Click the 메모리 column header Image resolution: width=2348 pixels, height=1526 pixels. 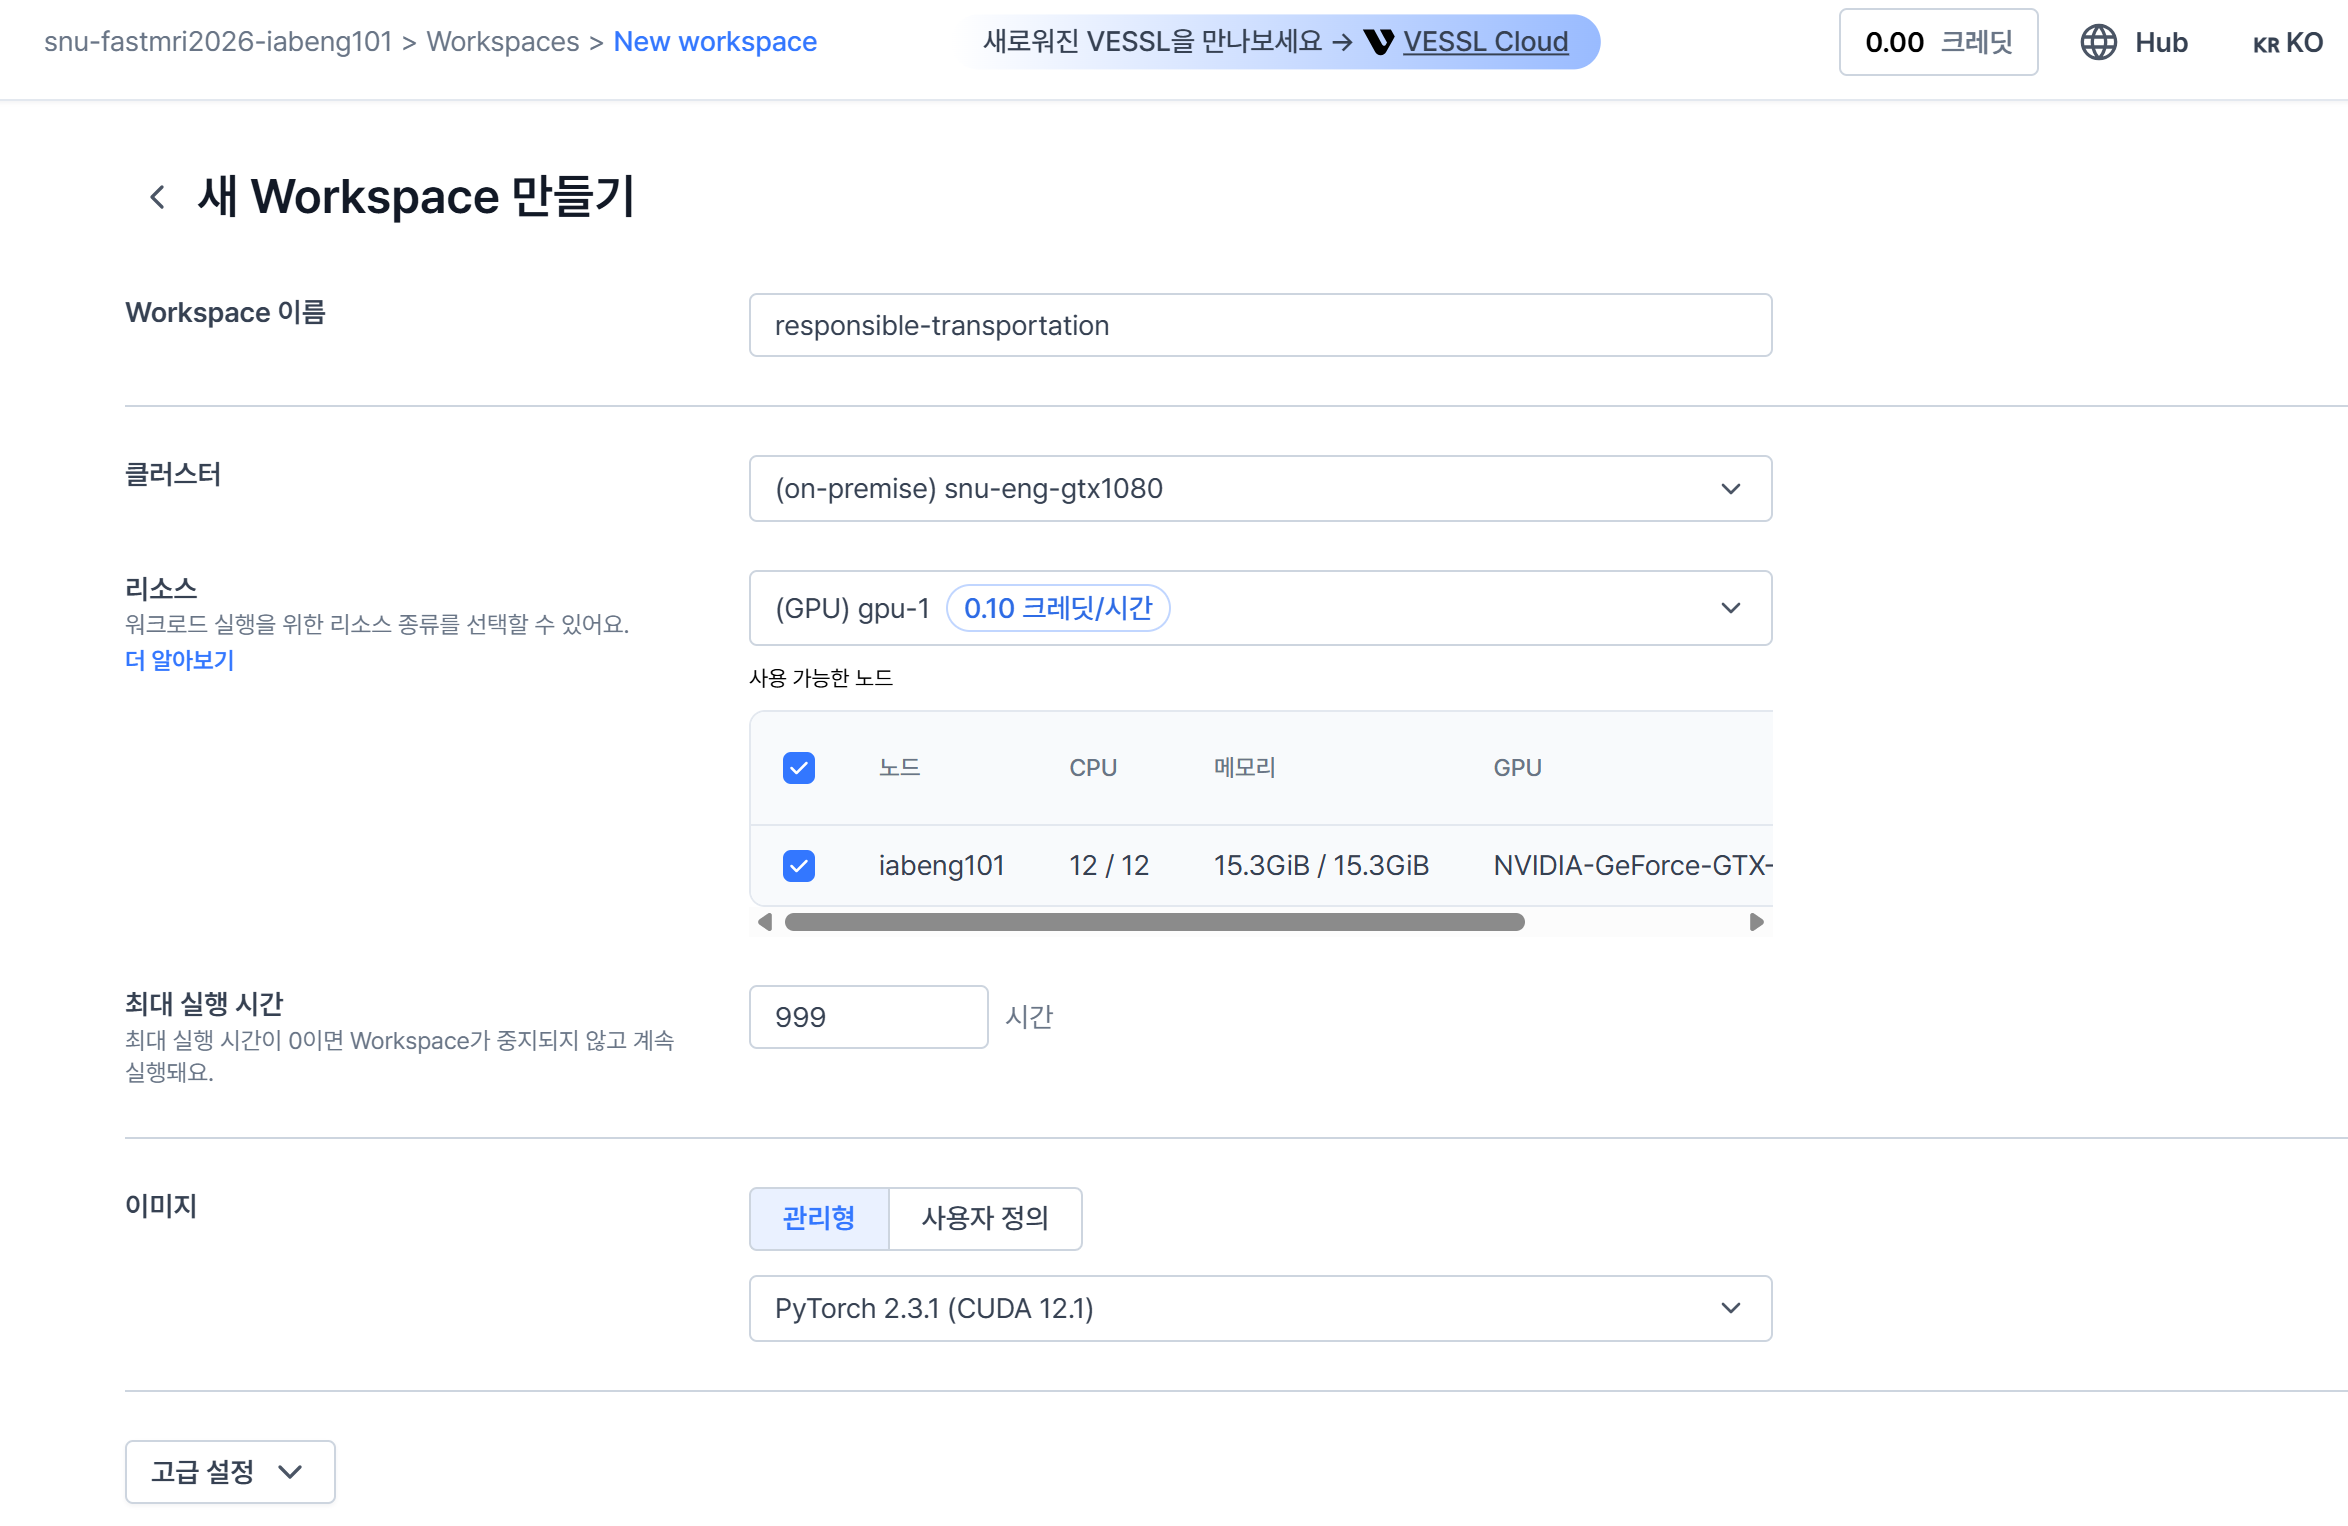1245,768
